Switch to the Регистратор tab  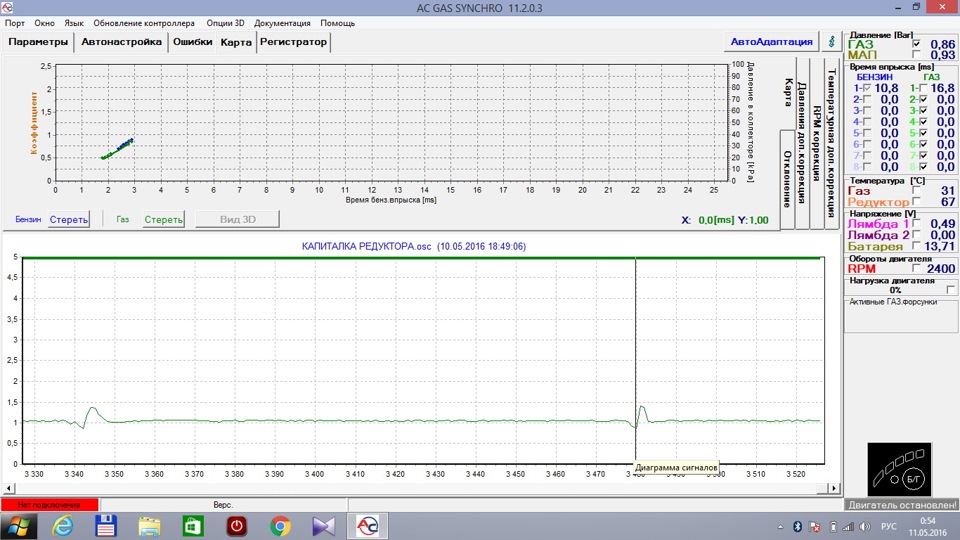(x=293, y=42)
